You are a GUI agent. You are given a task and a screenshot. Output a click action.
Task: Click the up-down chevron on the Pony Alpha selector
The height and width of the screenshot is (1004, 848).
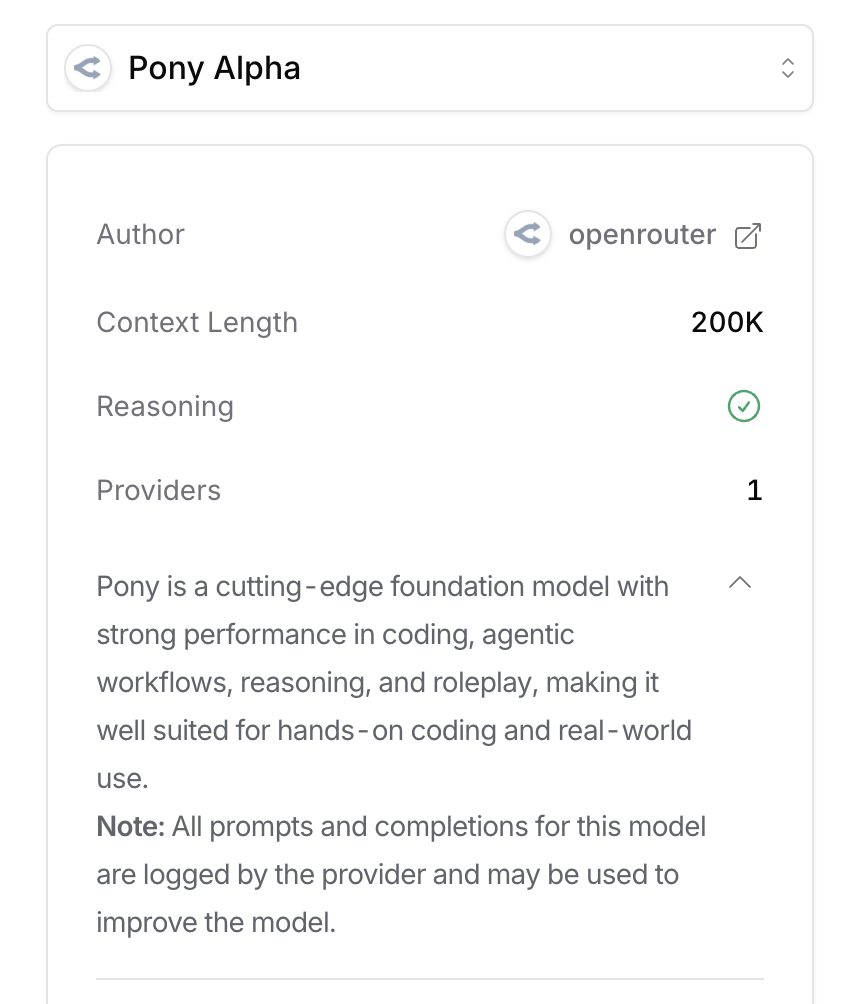point(787,68)
